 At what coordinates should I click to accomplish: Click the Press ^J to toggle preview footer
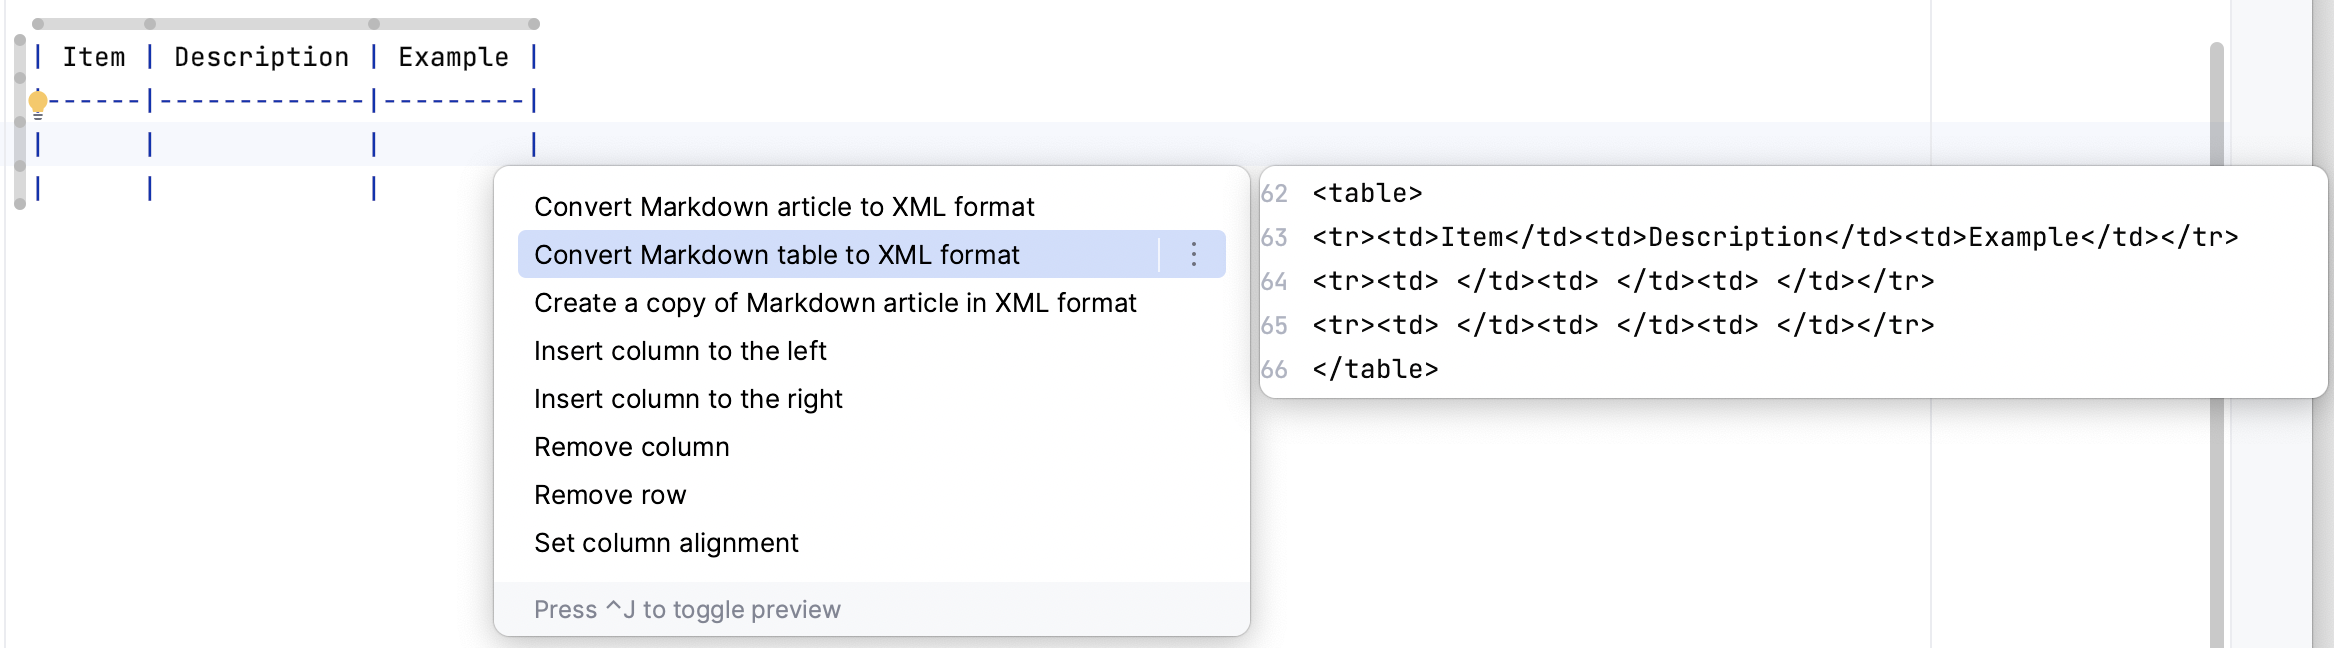(688, 608)
